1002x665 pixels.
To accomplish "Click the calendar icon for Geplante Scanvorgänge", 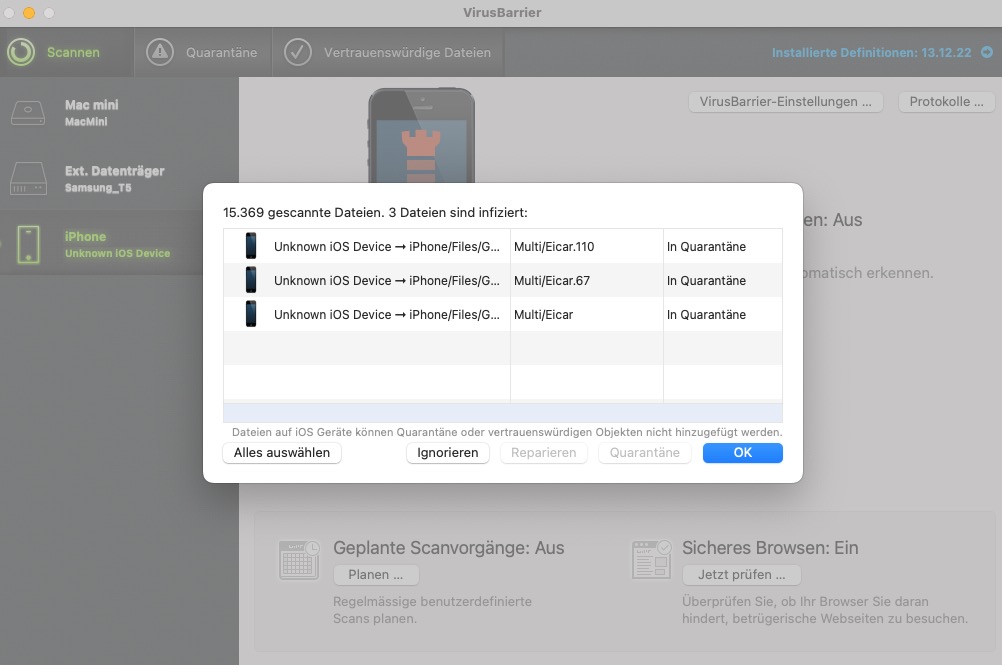I will pyautogui.click(x=299, y=560).
